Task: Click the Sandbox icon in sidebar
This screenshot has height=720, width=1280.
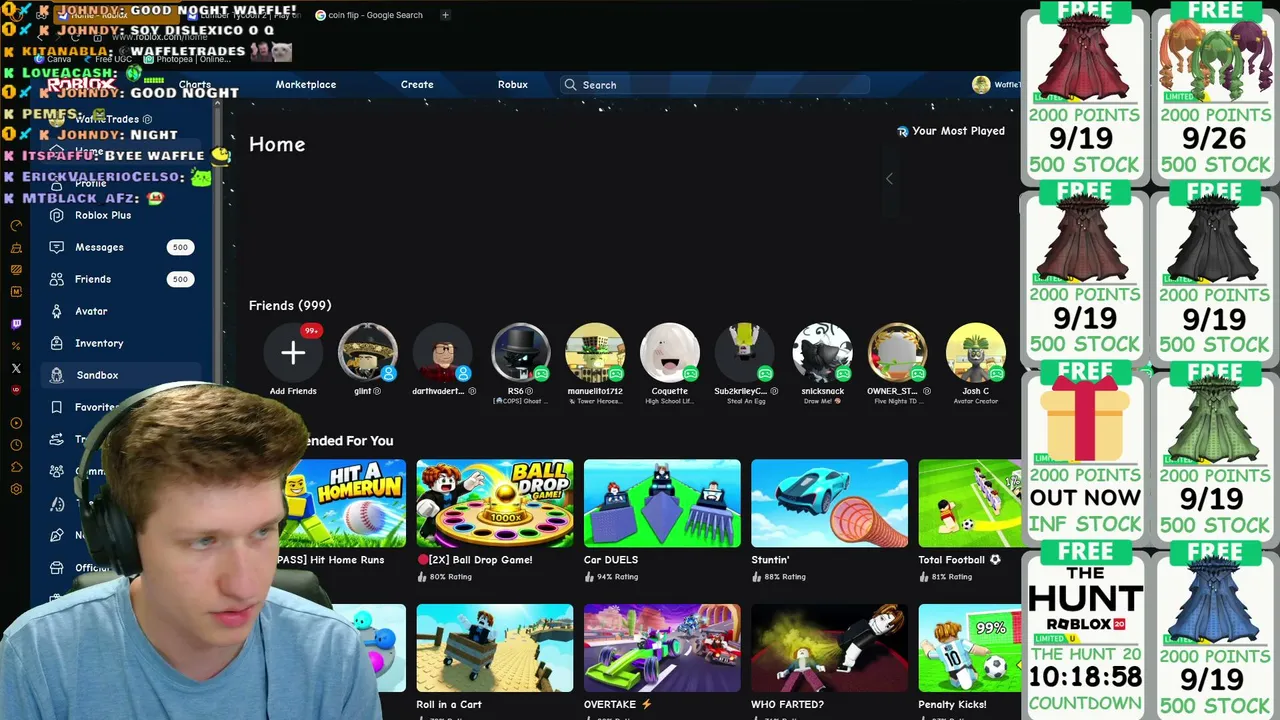Action: 57,375
